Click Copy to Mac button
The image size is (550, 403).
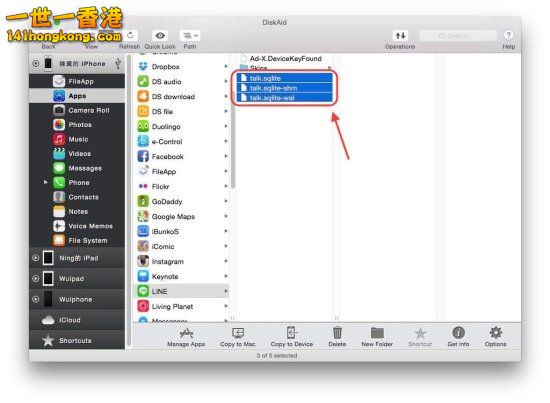[x=238, y=337]
